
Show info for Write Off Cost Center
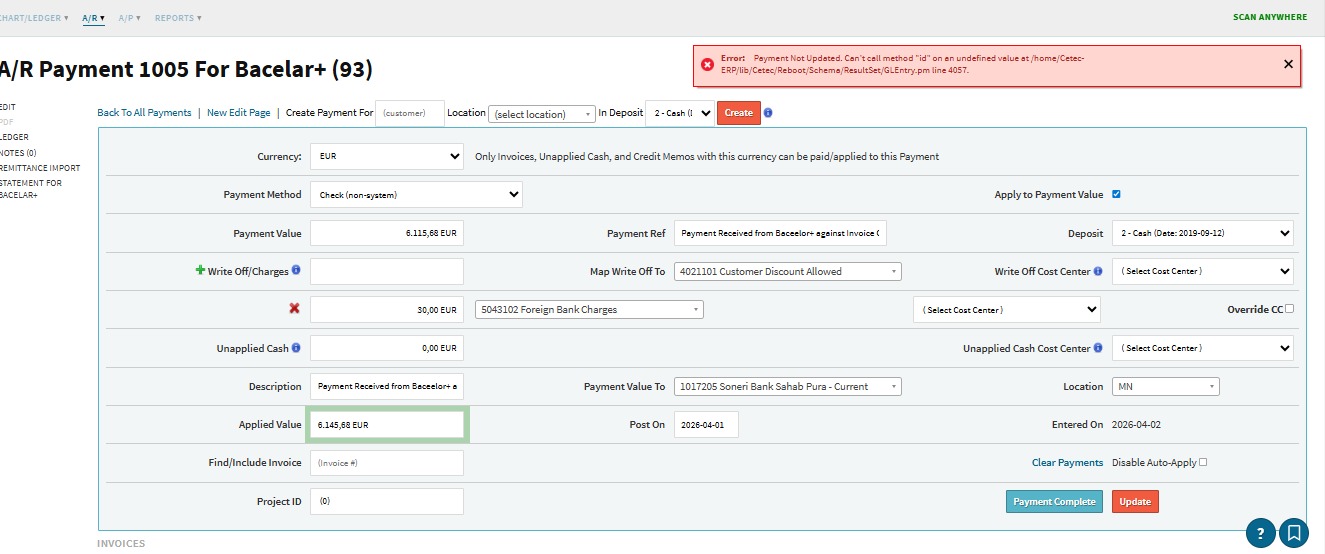pos(1098,271)
